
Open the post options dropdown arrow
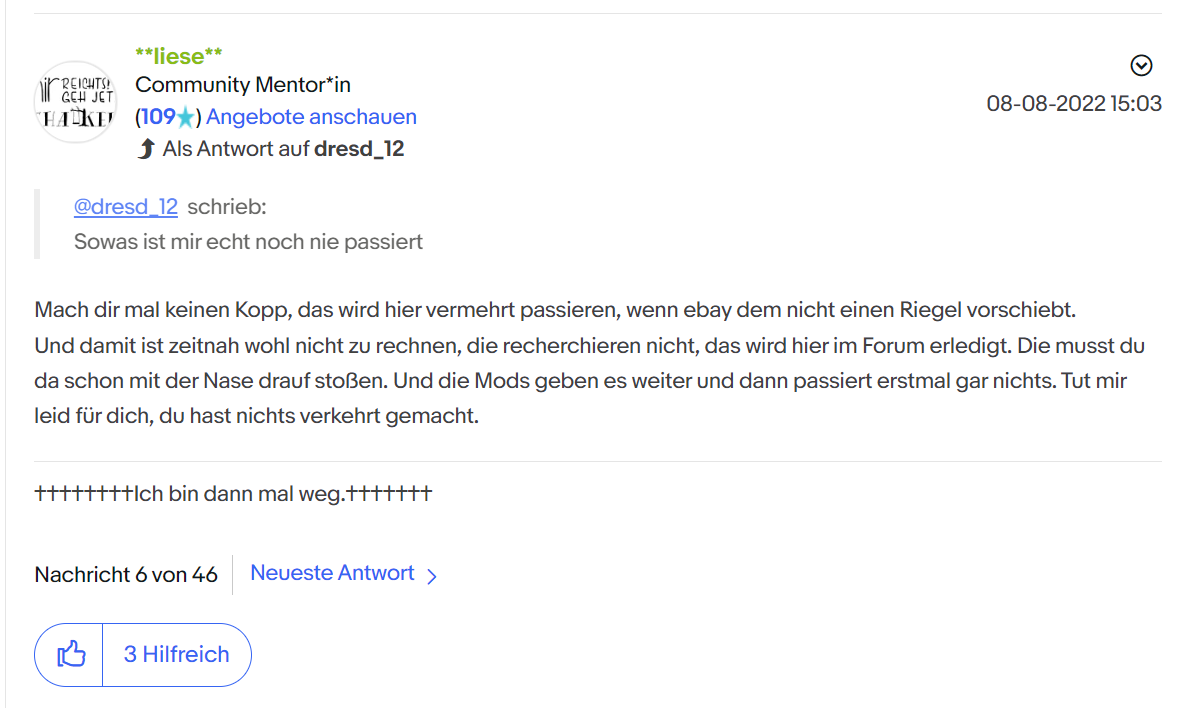1141,66
